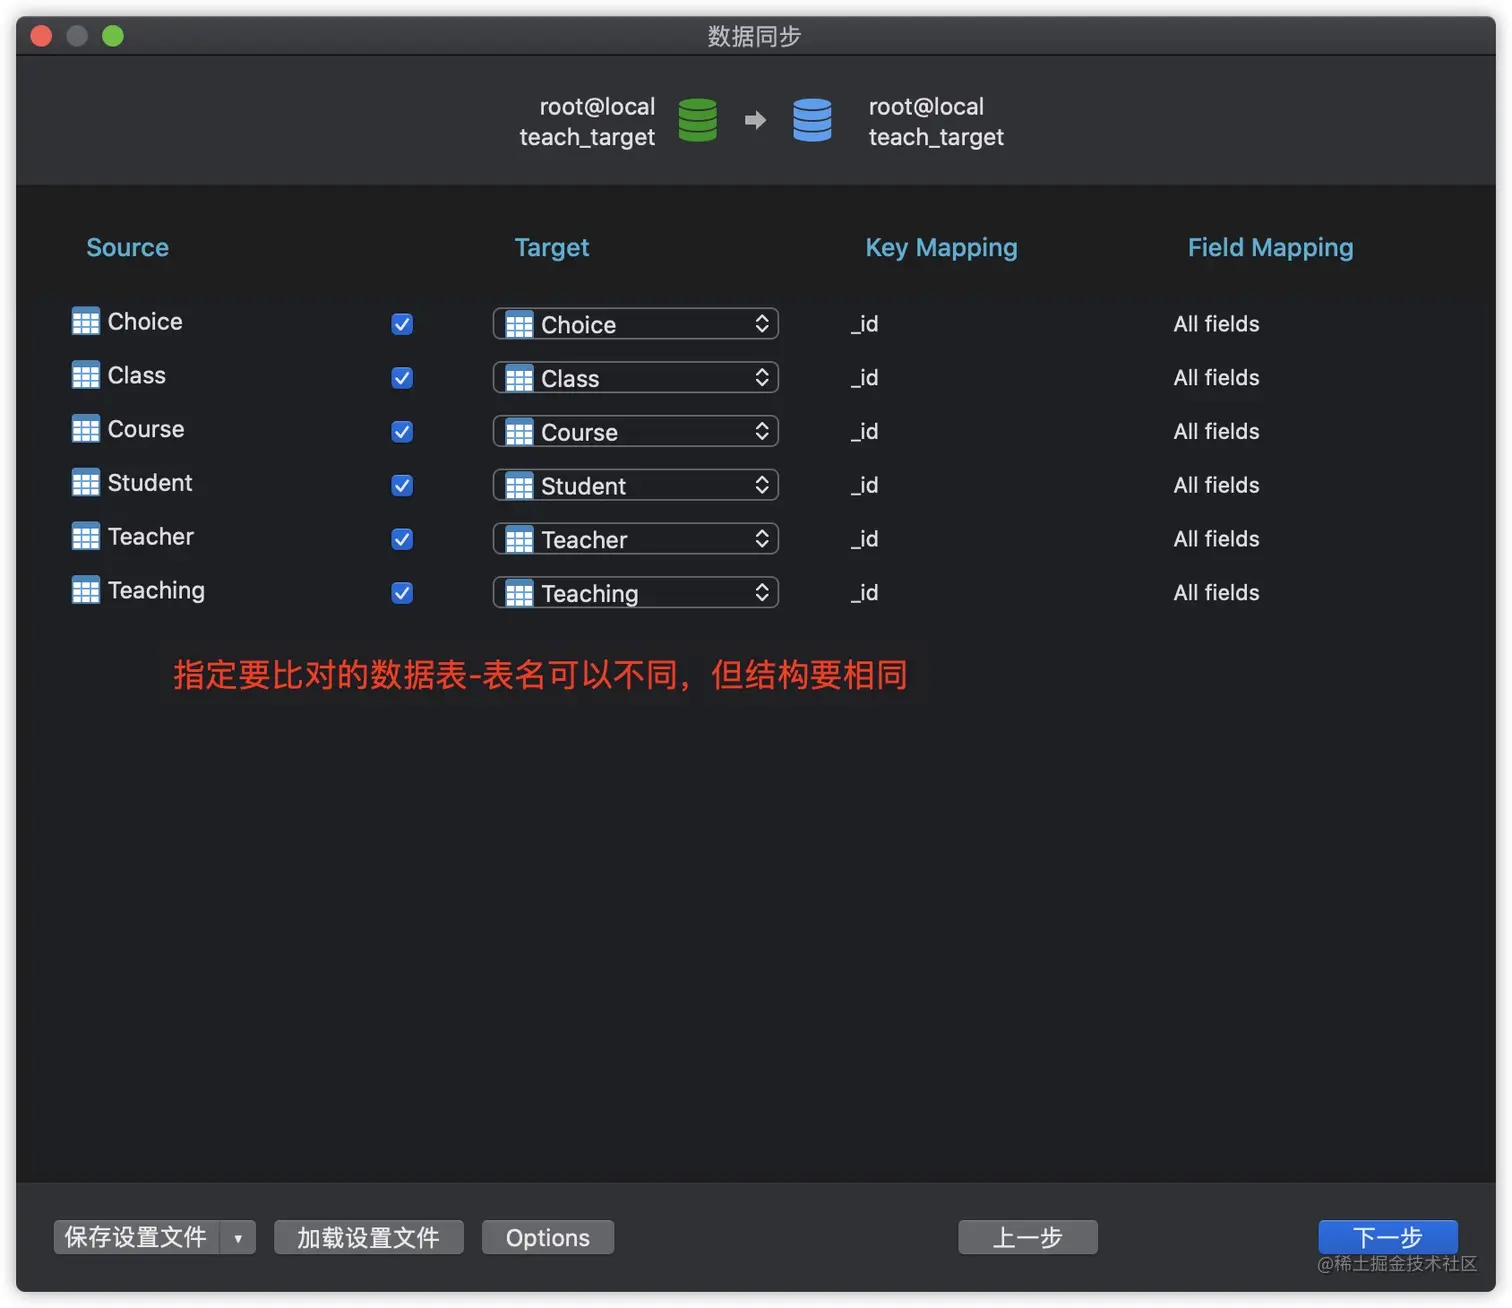Click the _id key mapping for Student
This screenshot has width=1512, height=1308.
(x=864, y=485)
